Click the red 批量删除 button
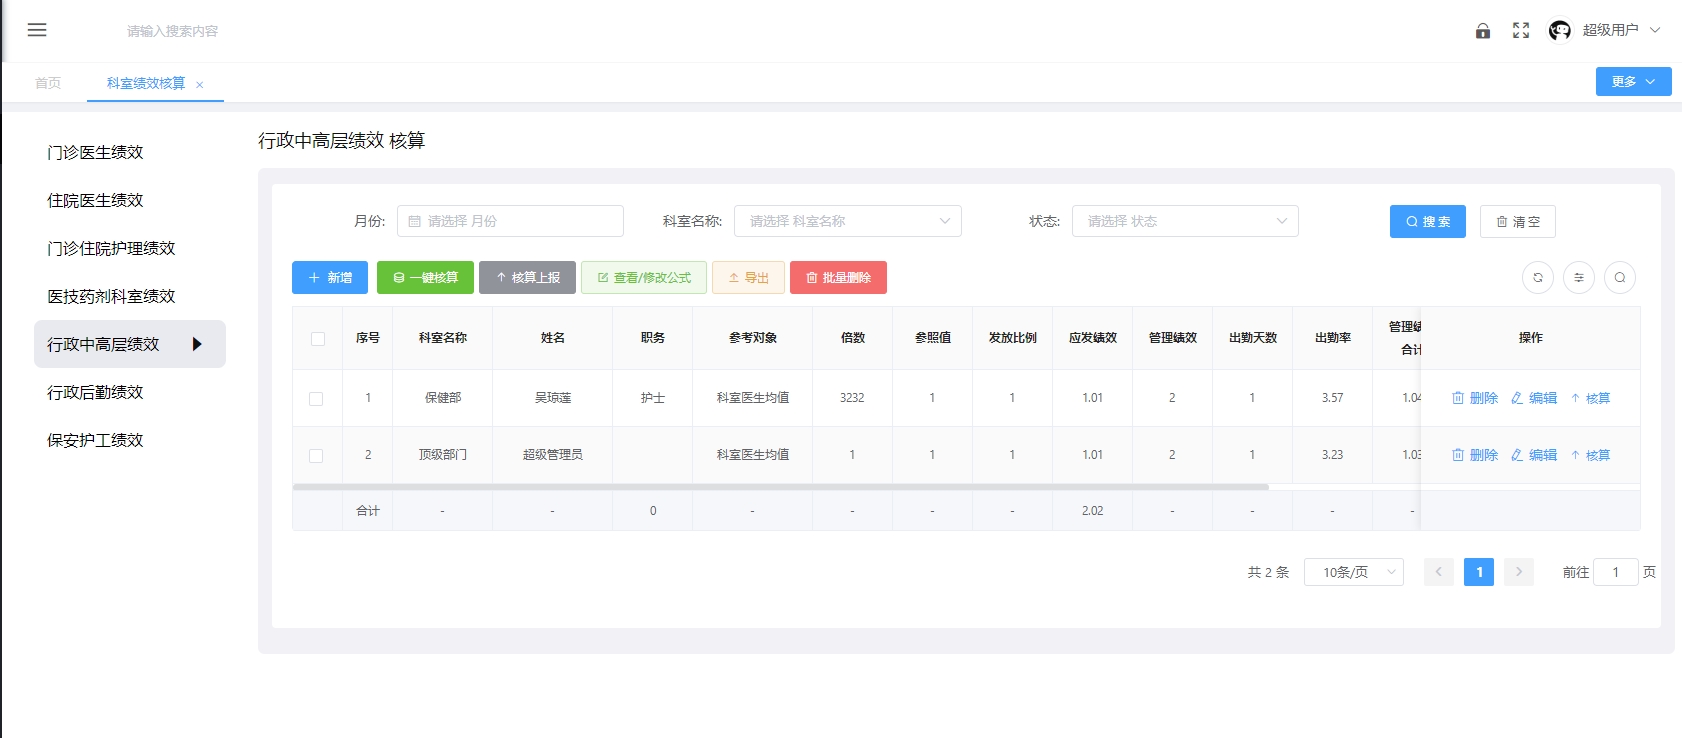1682x738 pixels. pos(838,278)
